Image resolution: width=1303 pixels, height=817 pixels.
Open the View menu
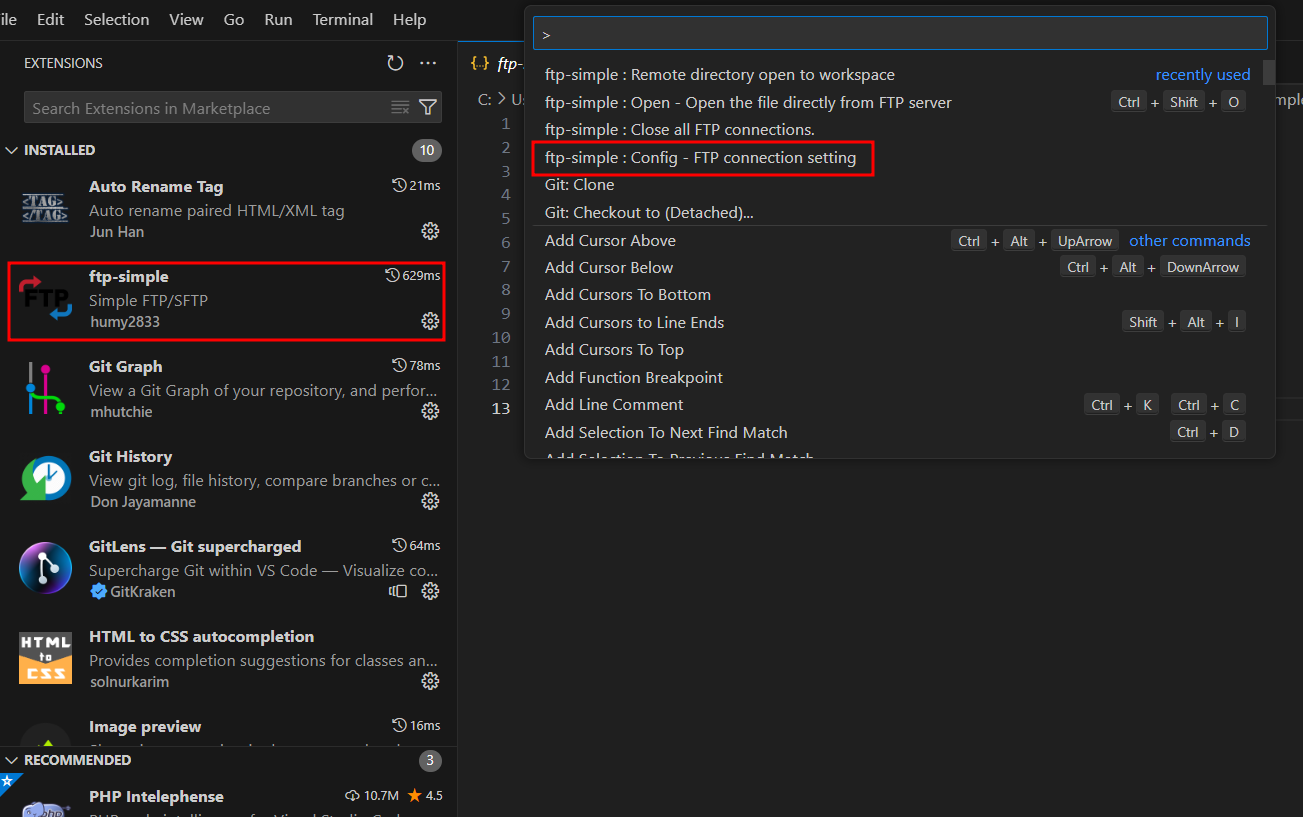187,19
